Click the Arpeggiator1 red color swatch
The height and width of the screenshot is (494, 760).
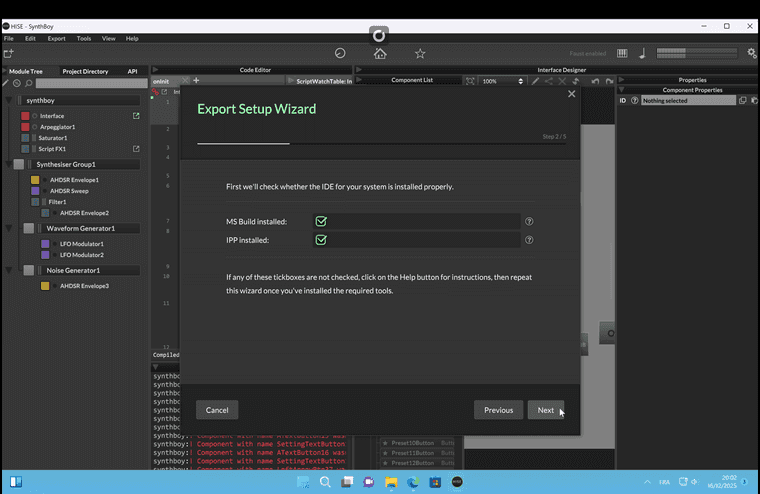click(x=25, y=127)
